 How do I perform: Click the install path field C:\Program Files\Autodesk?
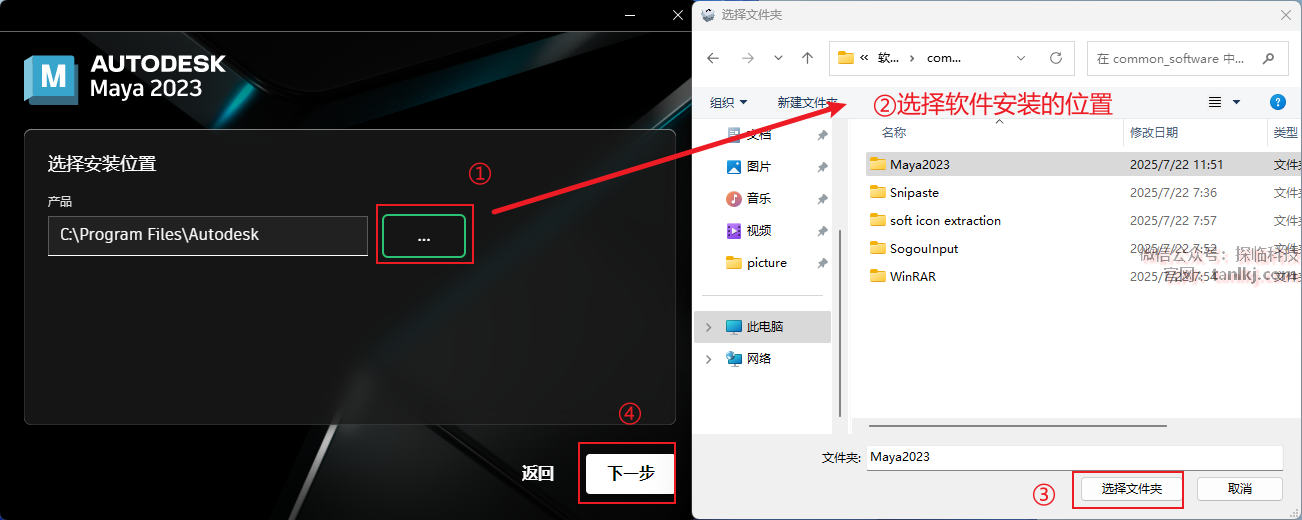pos(208,235)
